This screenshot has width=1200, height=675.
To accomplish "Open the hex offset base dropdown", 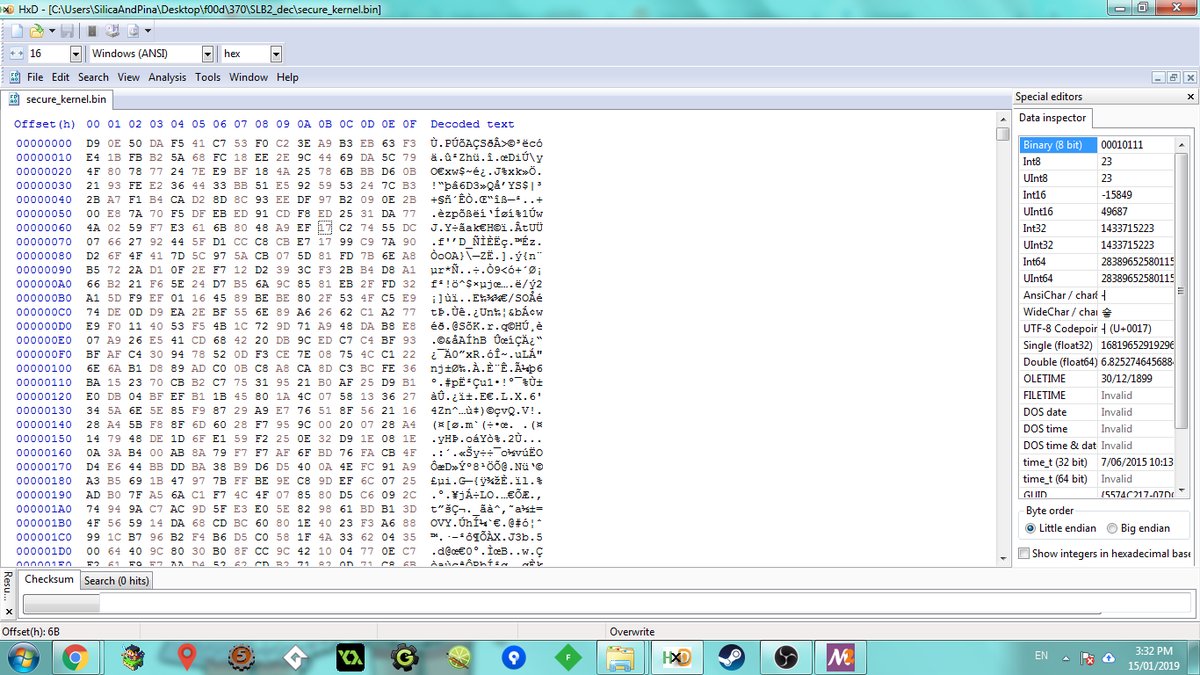I will click(275, 54).
